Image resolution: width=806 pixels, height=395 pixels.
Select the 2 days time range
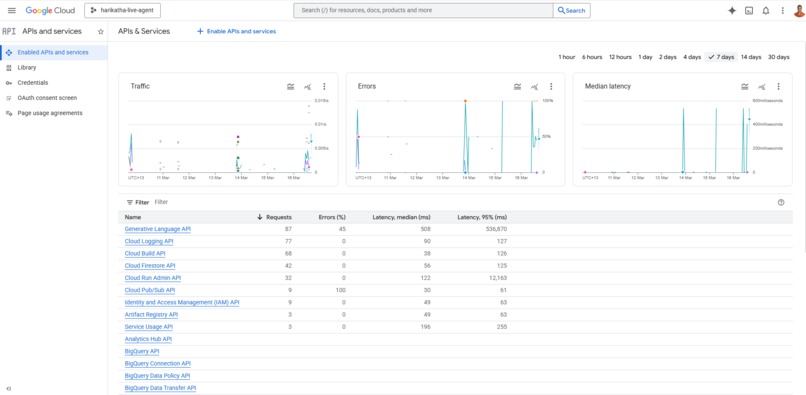coord(668,57)
